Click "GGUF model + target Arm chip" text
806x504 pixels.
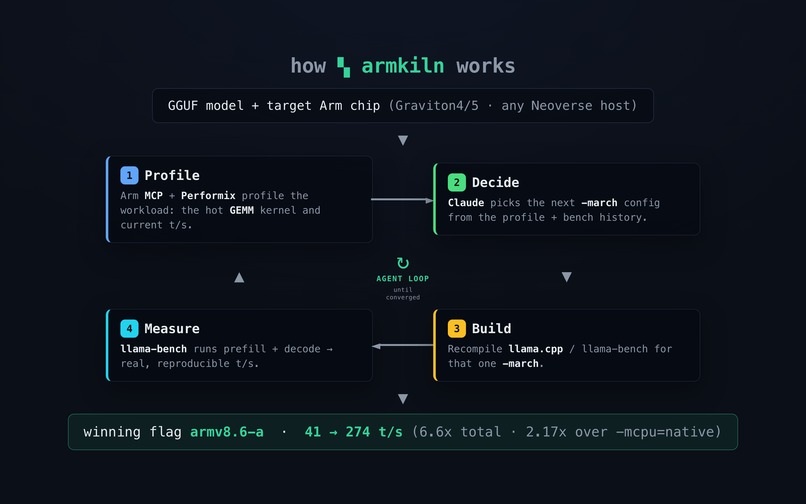[x=273, y=106]
